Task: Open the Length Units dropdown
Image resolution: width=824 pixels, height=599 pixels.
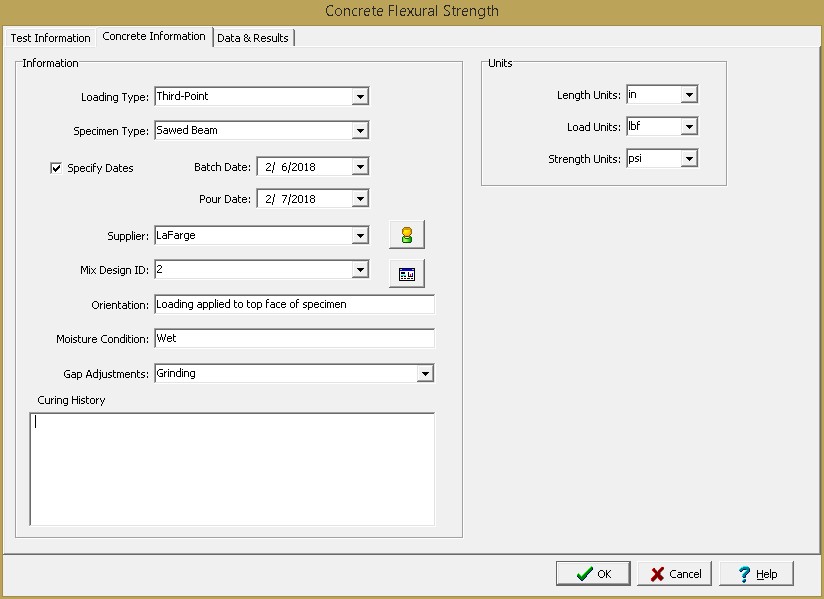Action: pyautogui.click(x=688, y=95)
